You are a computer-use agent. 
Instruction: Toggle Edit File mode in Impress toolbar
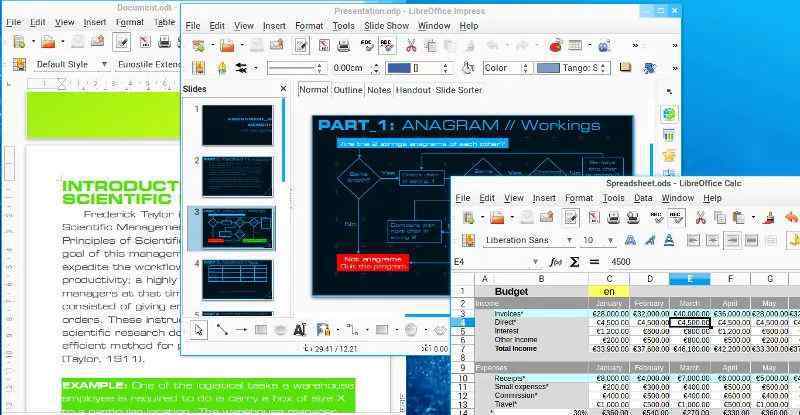(x=299, y=45)
